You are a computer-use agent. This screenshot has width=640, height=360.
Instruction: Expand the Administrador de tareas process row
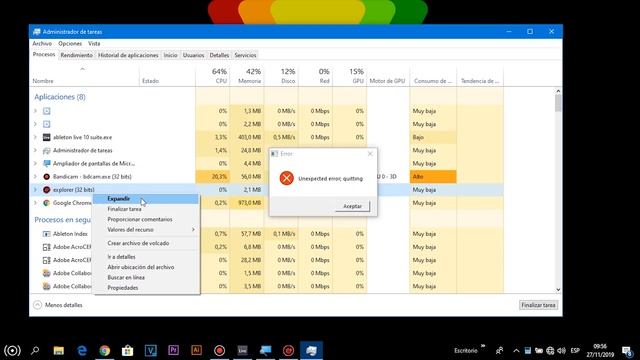coord(36,151)
